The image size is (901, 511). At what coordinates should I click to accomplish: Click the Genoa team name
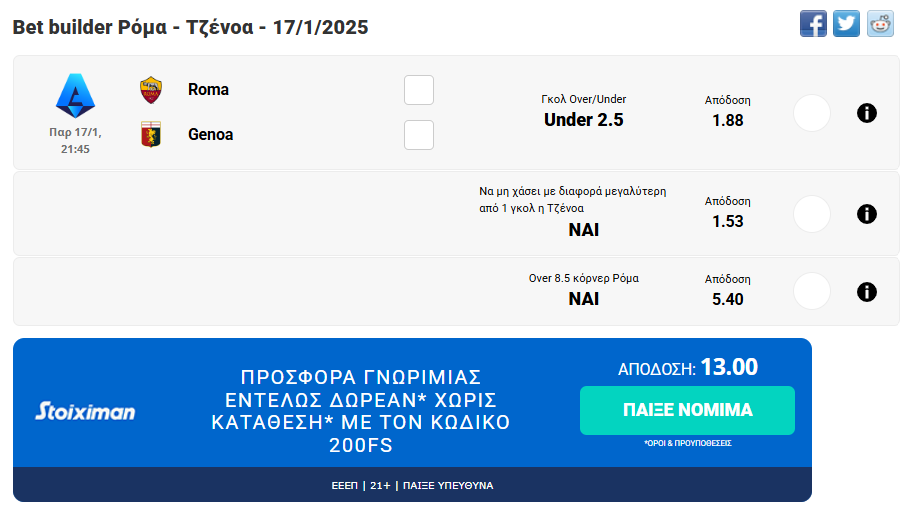coord(210,134)
